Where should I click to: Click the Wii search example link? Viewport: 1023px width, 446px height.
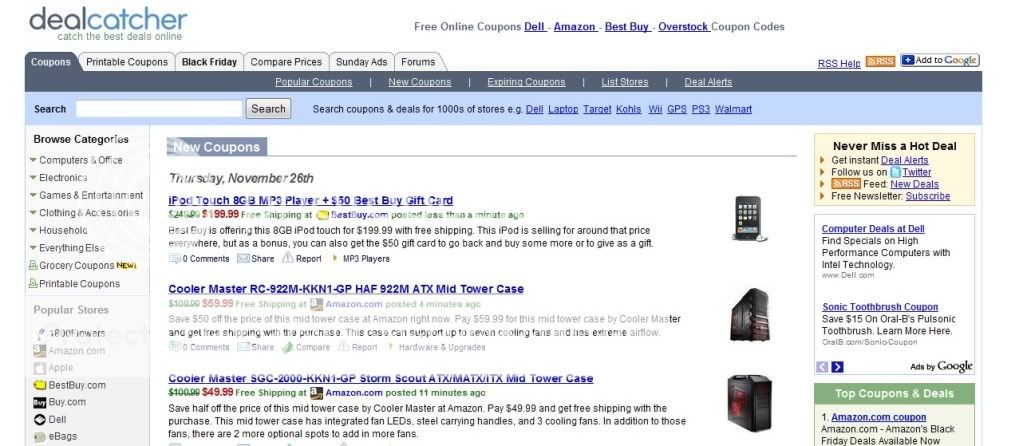click(655, 110)
